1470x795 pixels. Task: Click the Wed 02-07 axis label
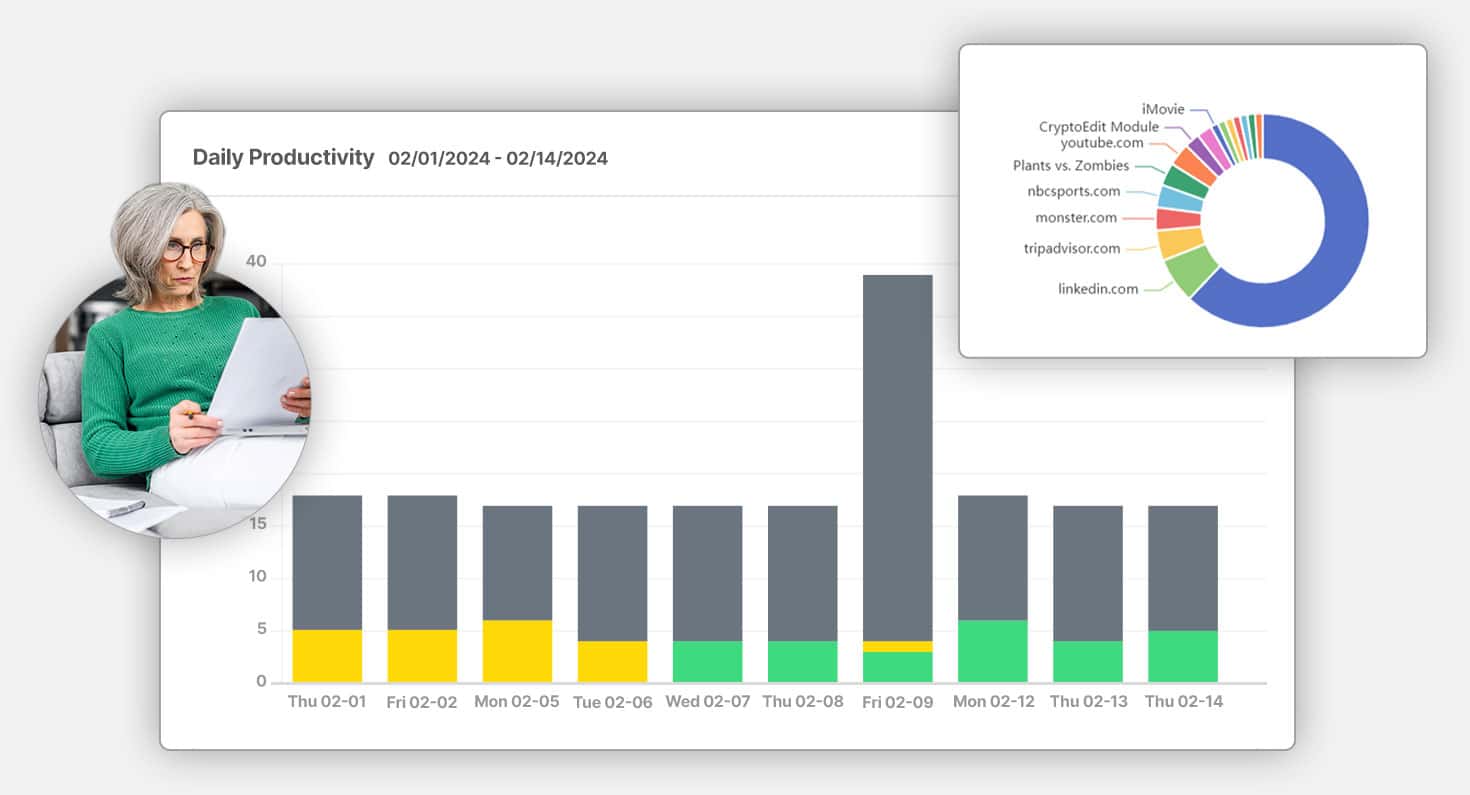tap(707, 701)
